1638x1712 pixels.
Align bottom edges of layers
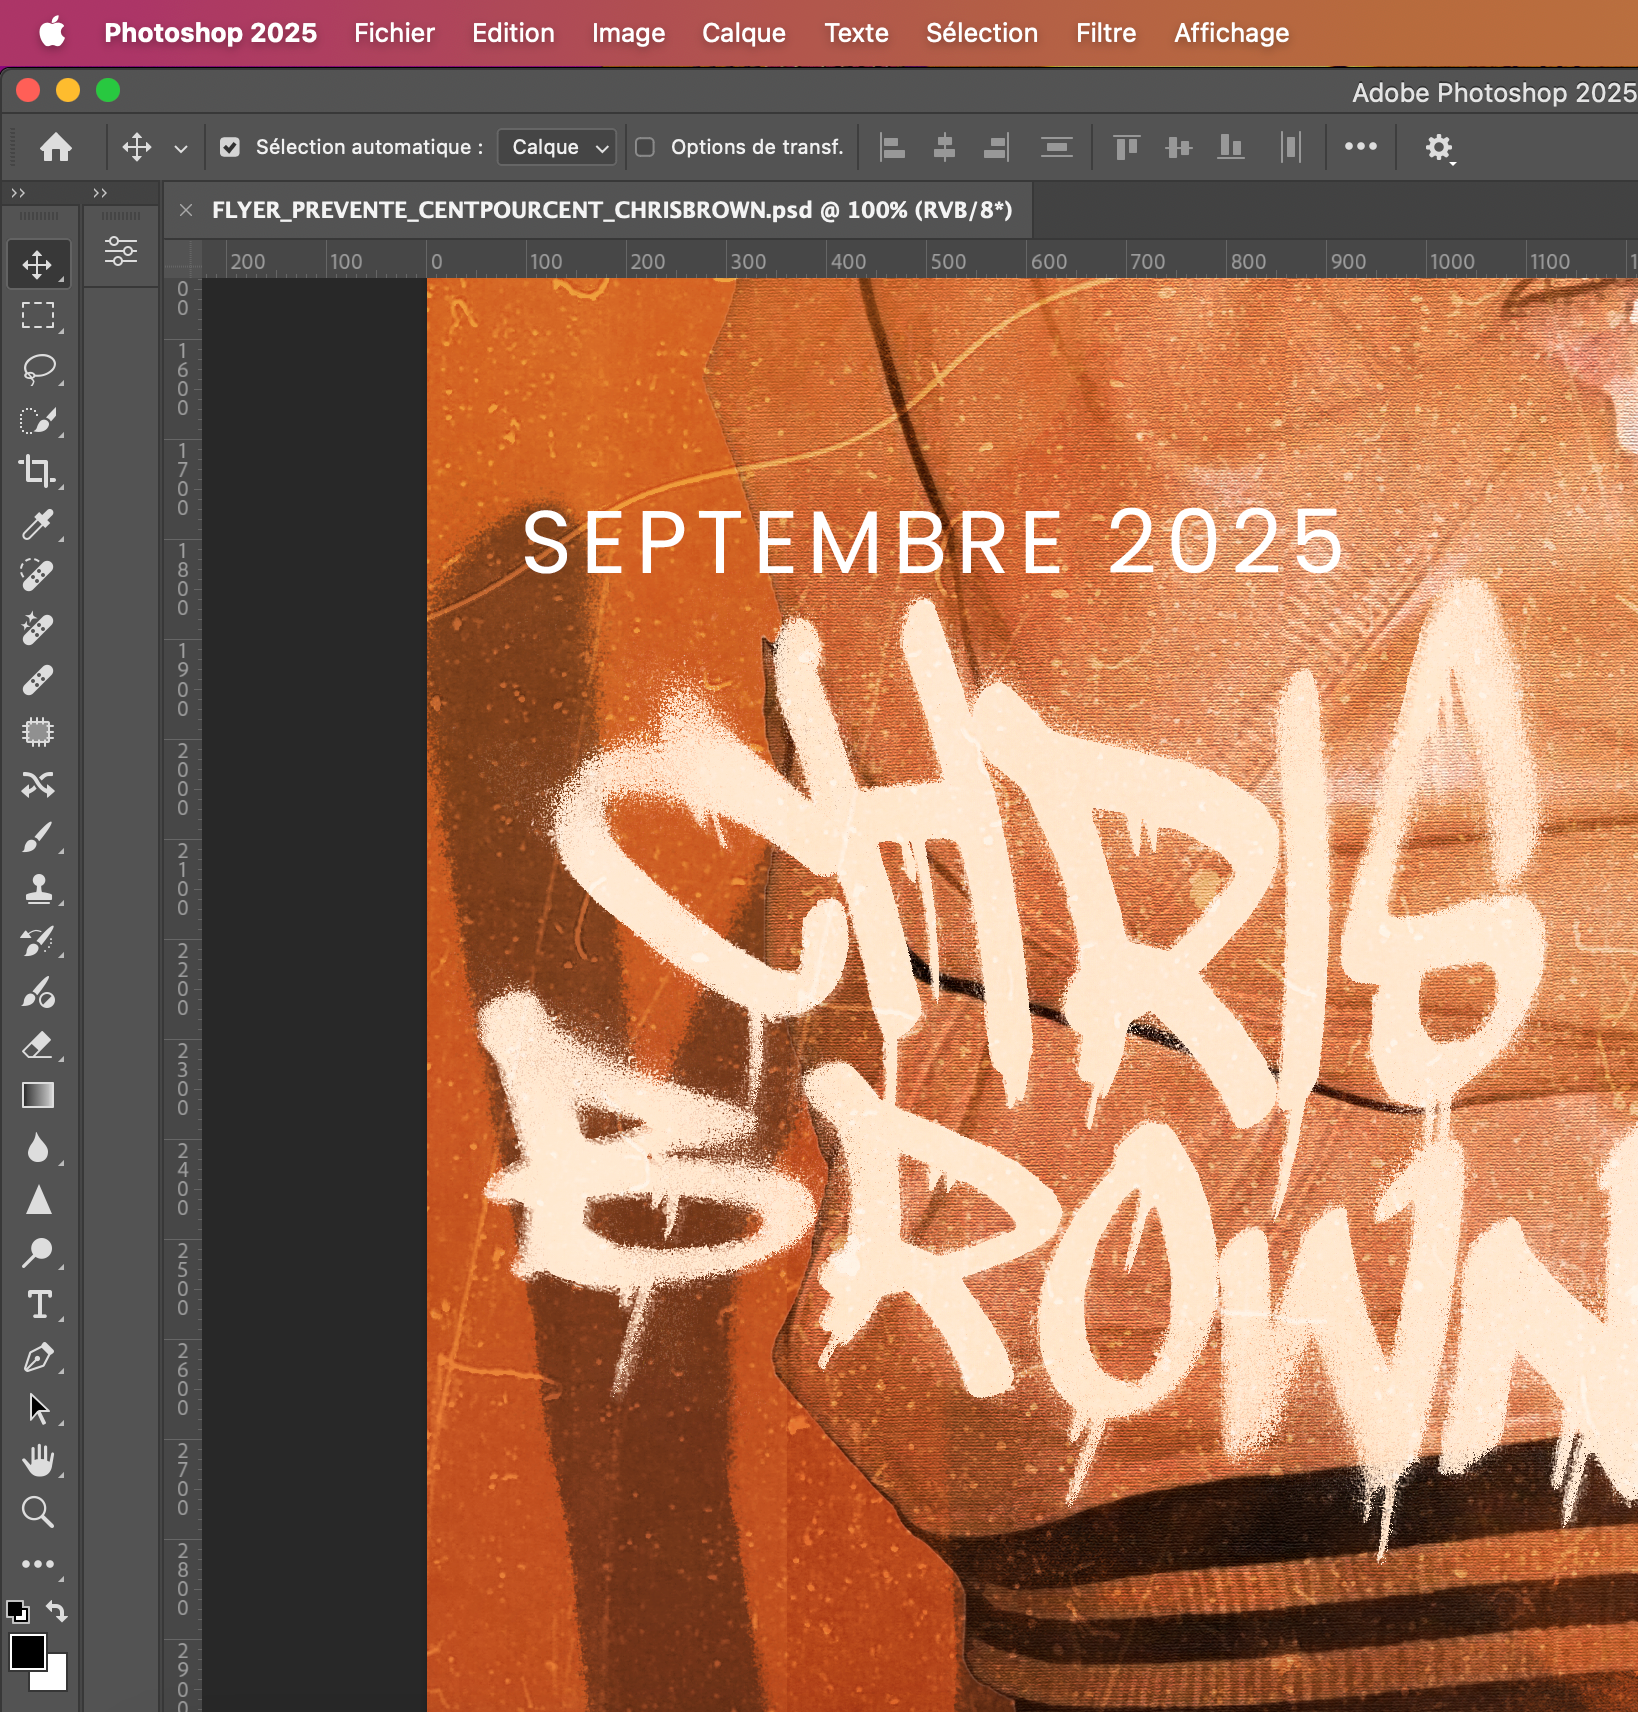coord(1231,147)
